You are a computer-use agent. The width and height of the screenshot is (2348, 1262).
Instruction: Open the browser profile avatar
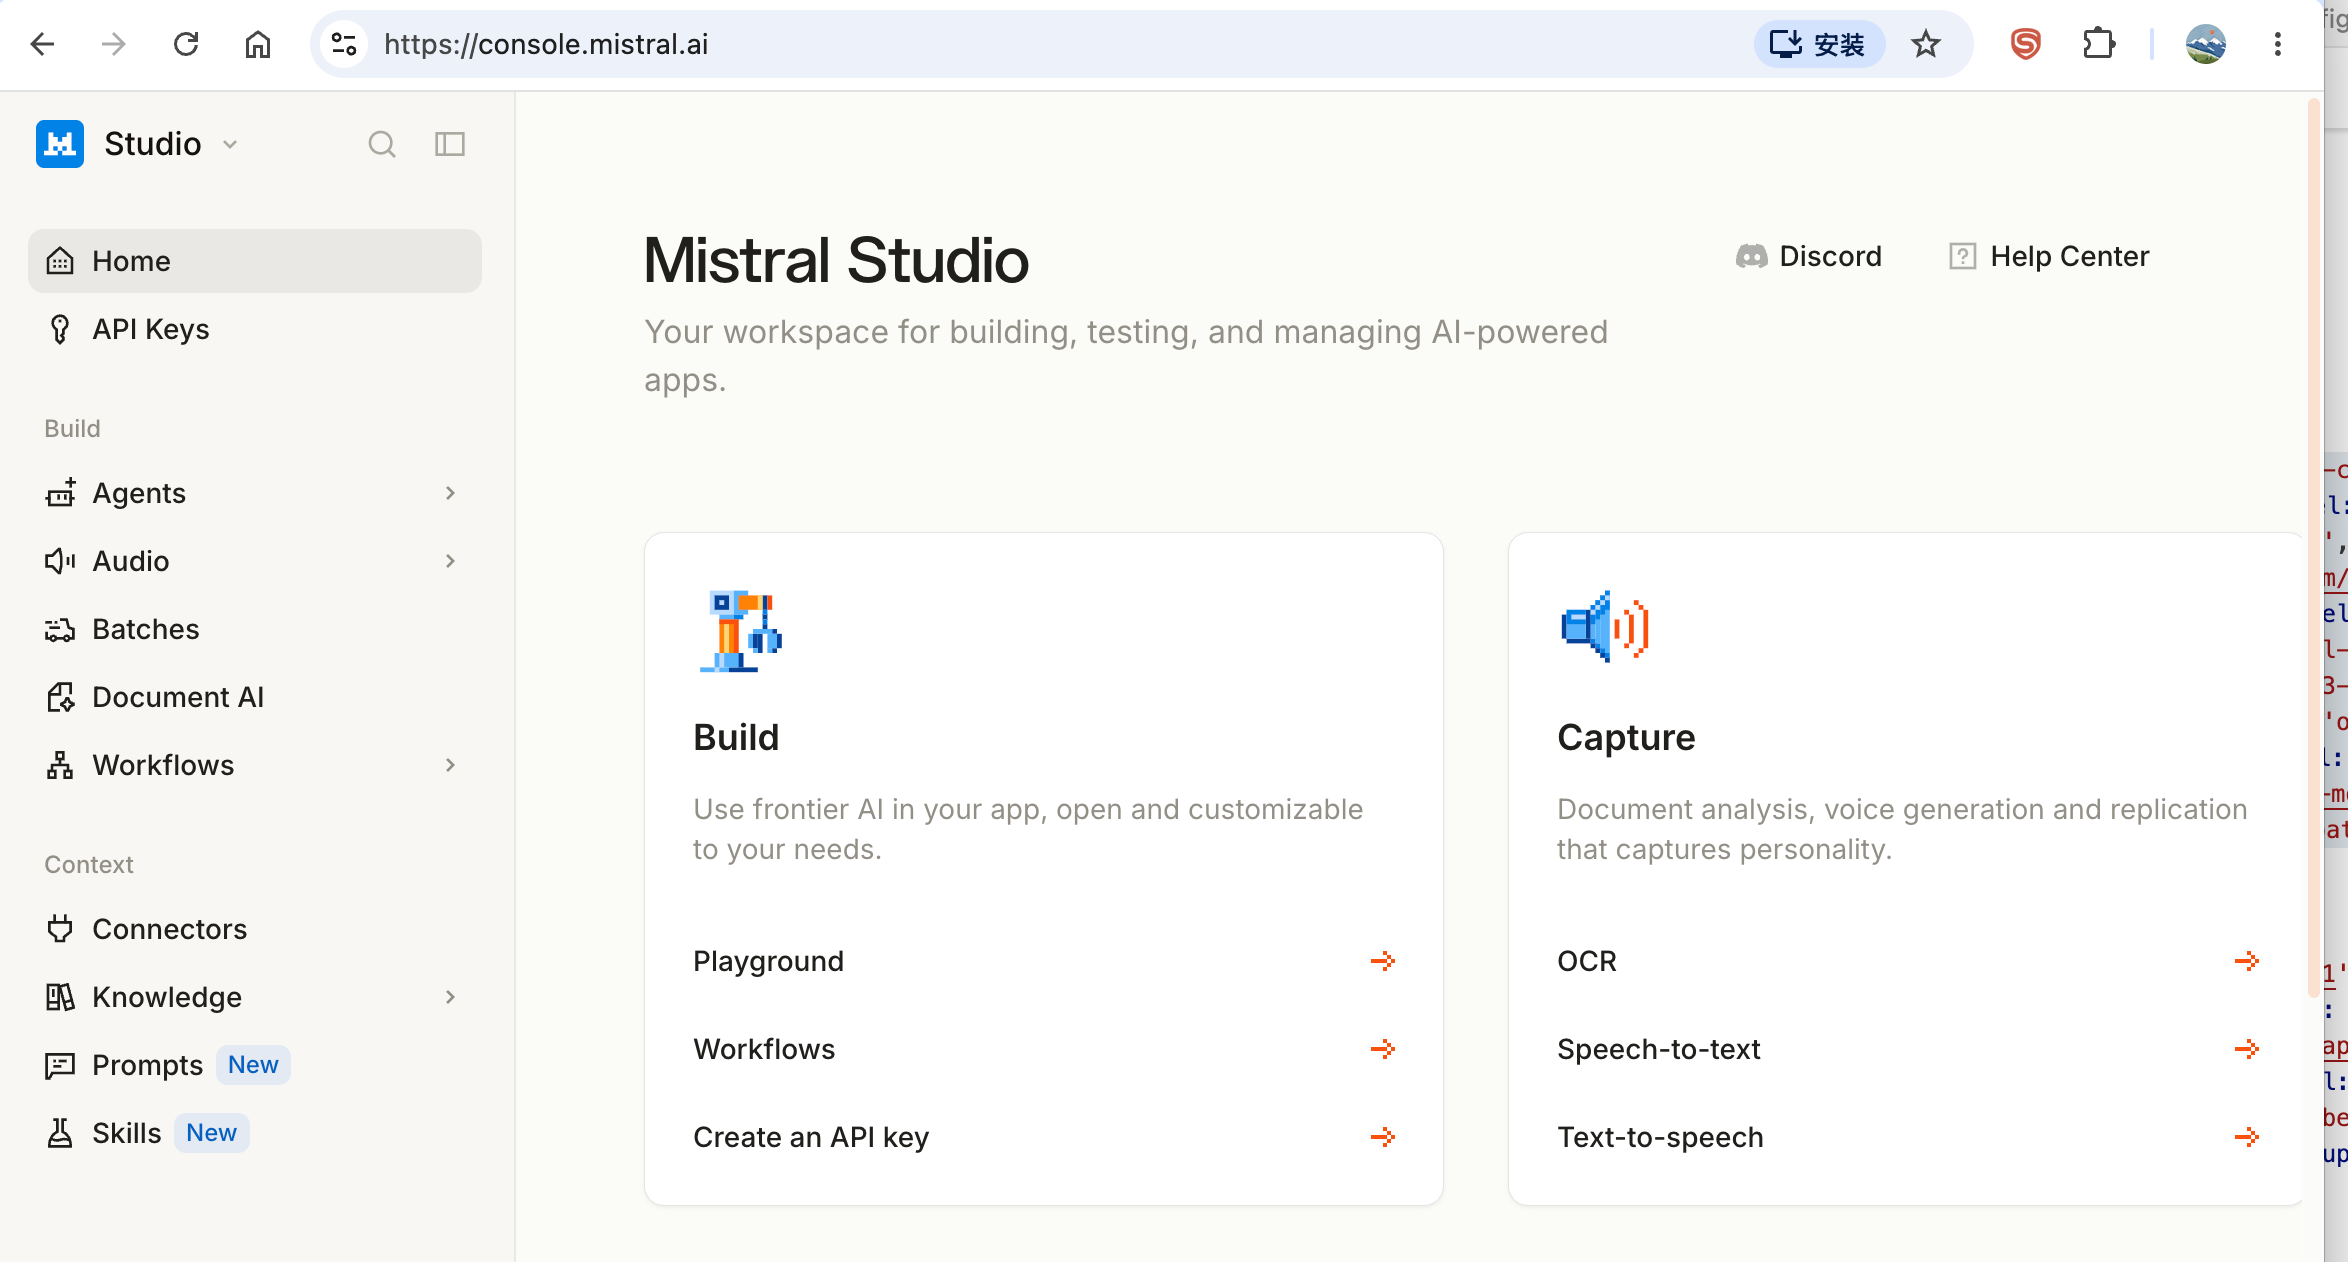pos(2206,44)
